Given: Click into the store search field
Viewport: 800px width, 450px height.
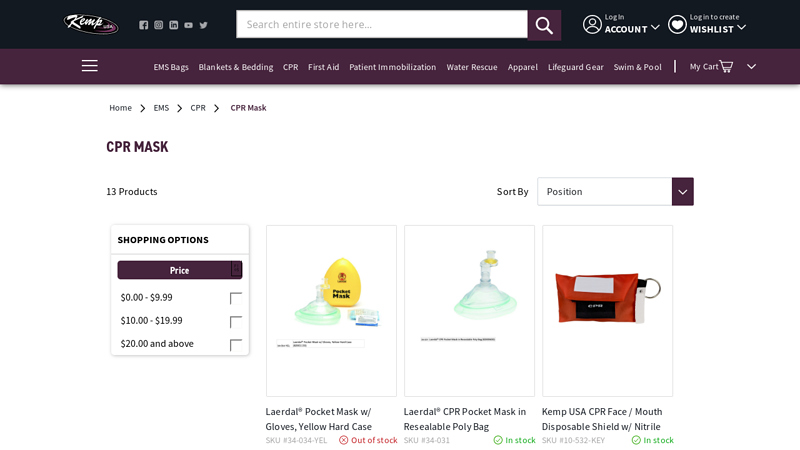Looking at the screenshot, I should 382,24.
